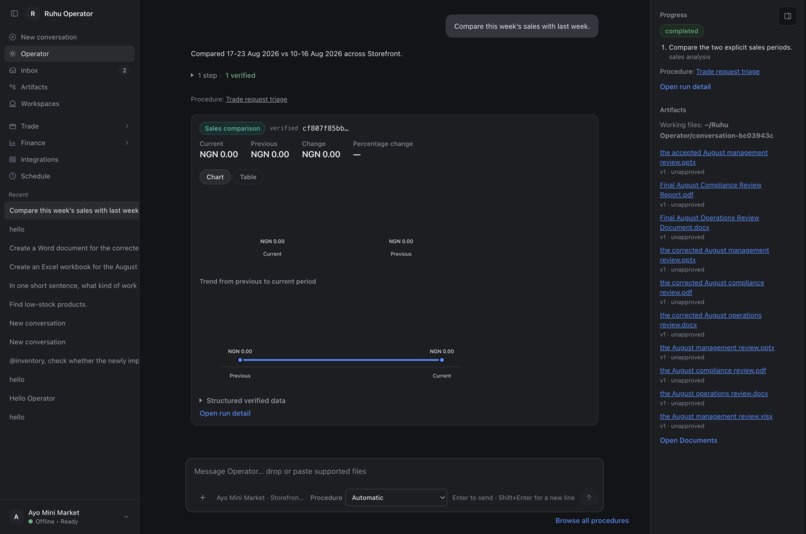Open the Trade menu item

click(69, 126)
